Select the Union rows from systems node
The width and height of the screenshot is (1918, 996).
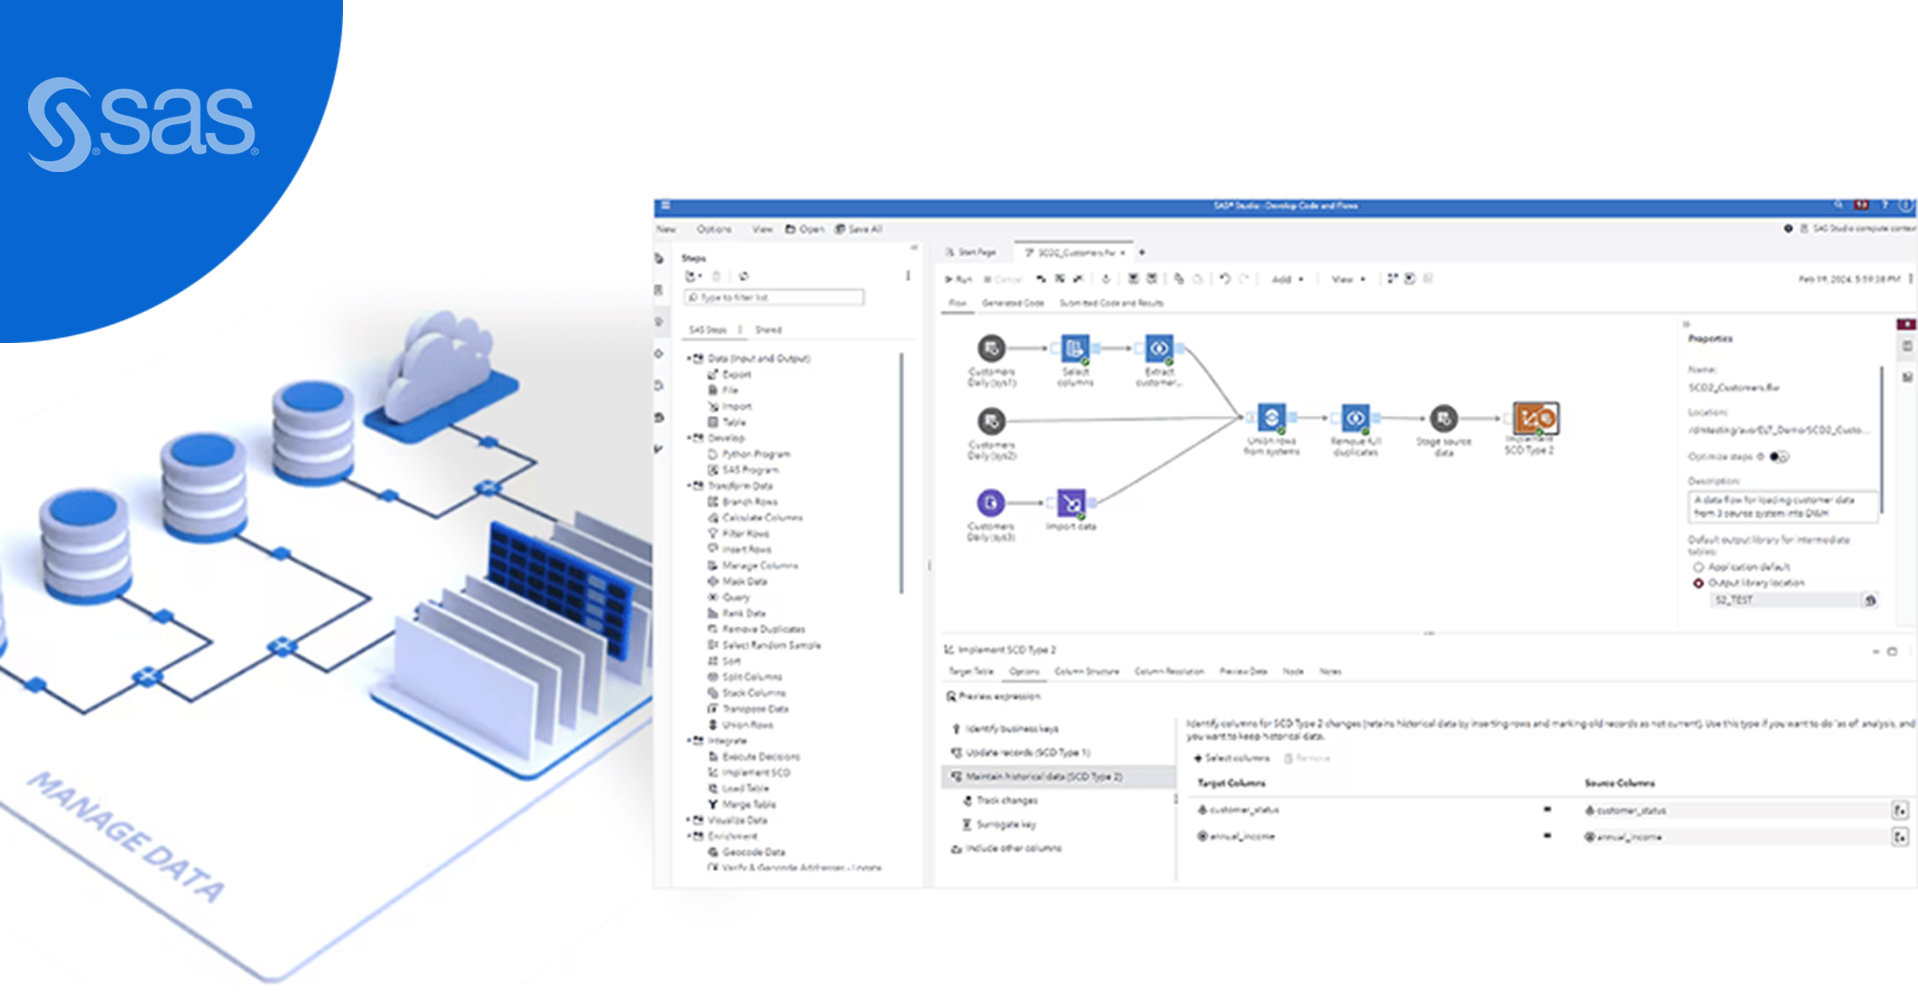point(1271,417)
